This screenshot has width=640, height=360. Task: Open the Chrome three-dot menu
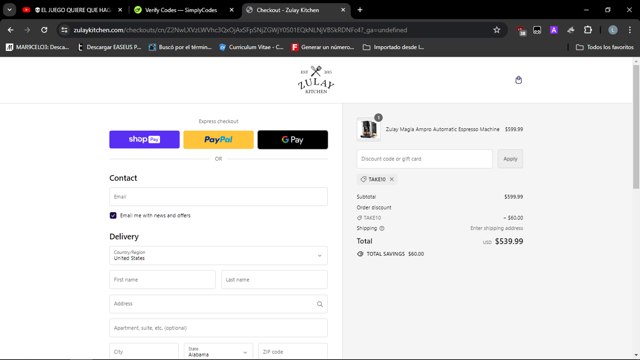[x=630, y=30]
